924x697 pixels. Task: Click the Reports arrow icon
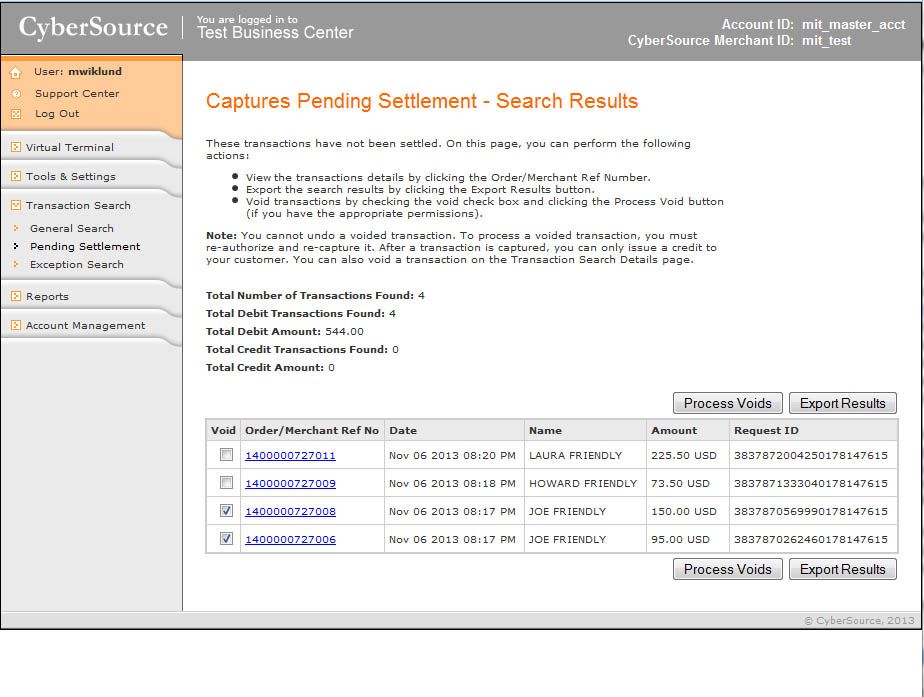coord(16,296)
